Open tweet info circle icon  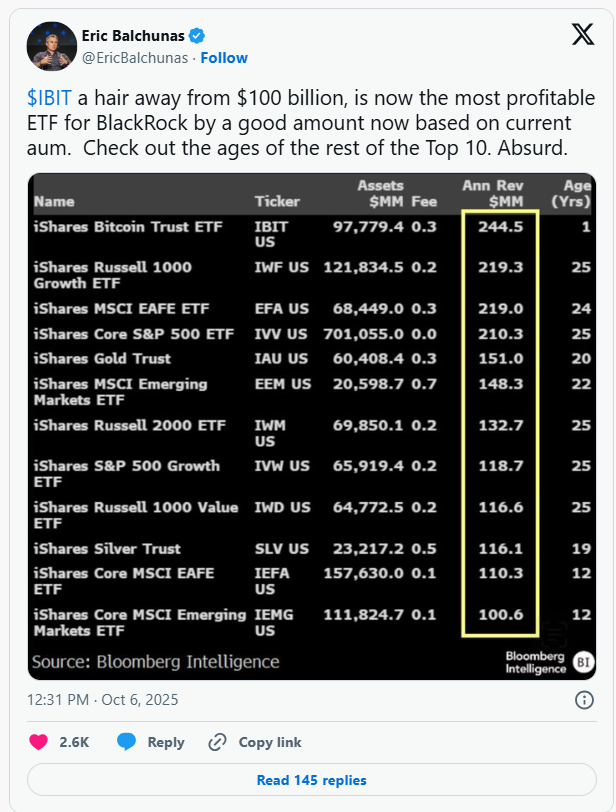click(585, 700)
